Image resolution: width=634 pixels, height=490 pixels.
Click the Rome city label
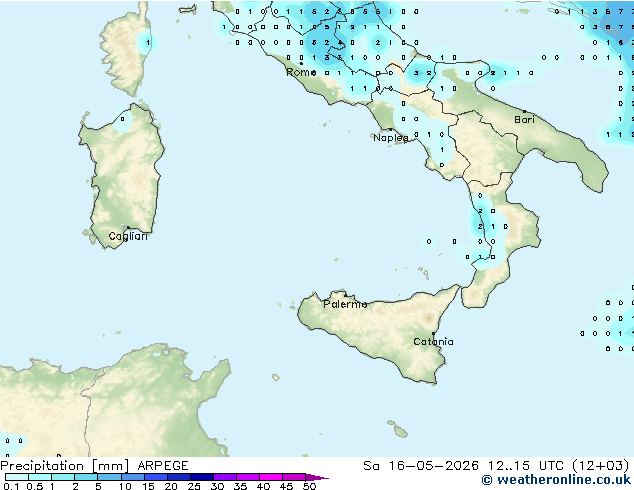pyautogui.click(x=301, y=72)
